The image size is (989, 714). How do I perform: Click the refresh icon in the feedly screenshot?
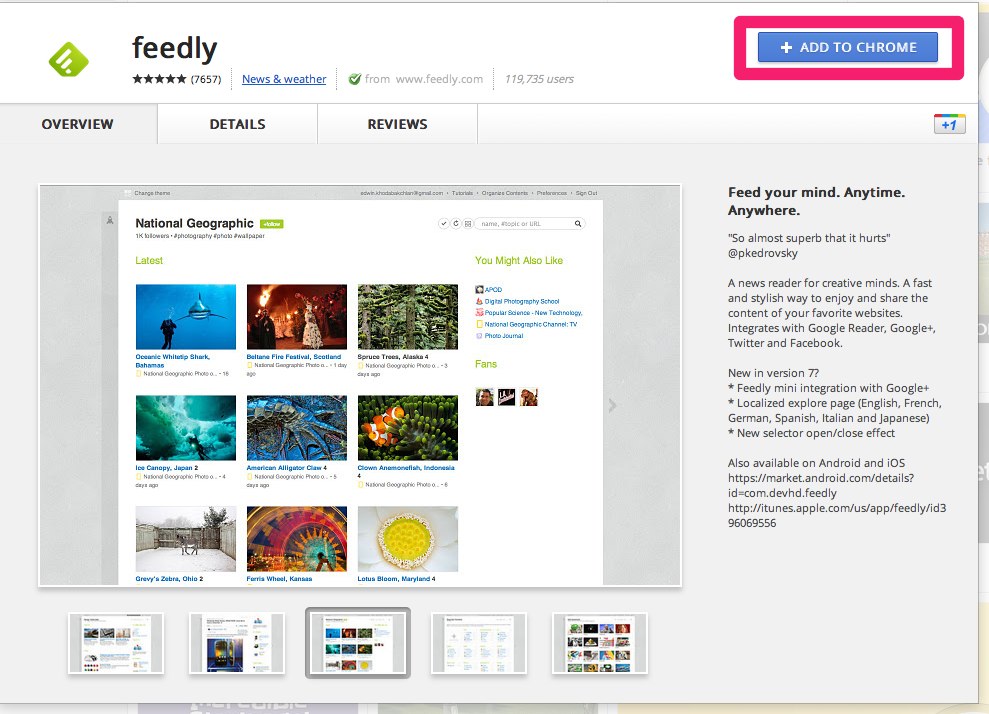coord(456,224)
